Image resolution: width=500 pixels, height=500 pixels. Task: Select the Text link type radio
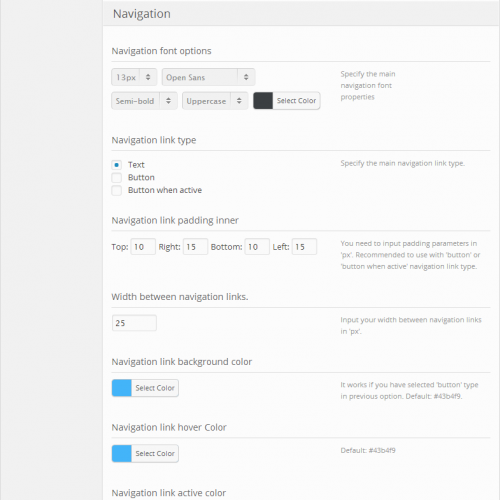[x=116, y=165]
